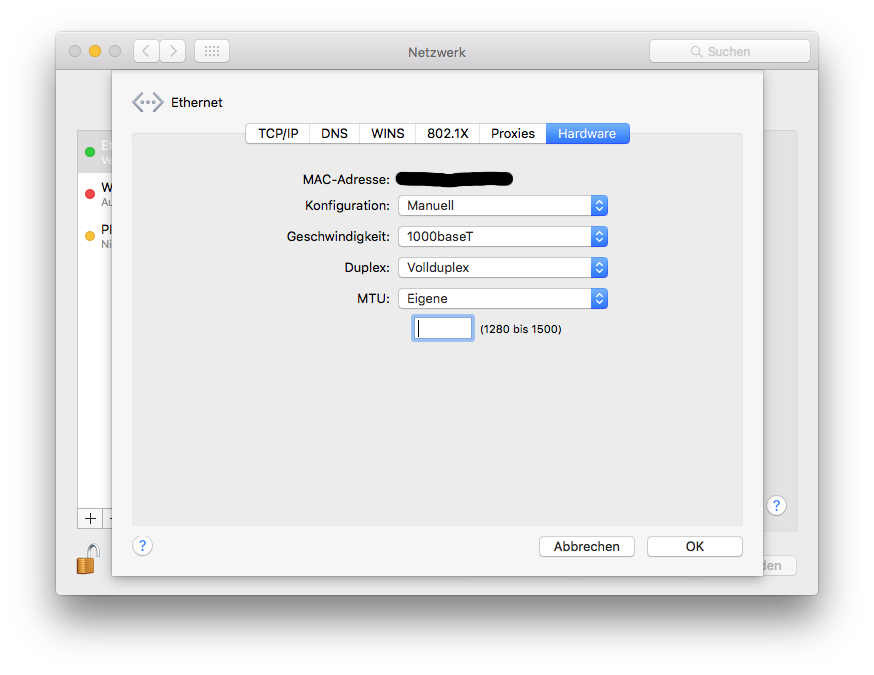The width and height of the screenshot is (874, 675).
Task: Focus the Suchen search field
Action: pos(729,51)
